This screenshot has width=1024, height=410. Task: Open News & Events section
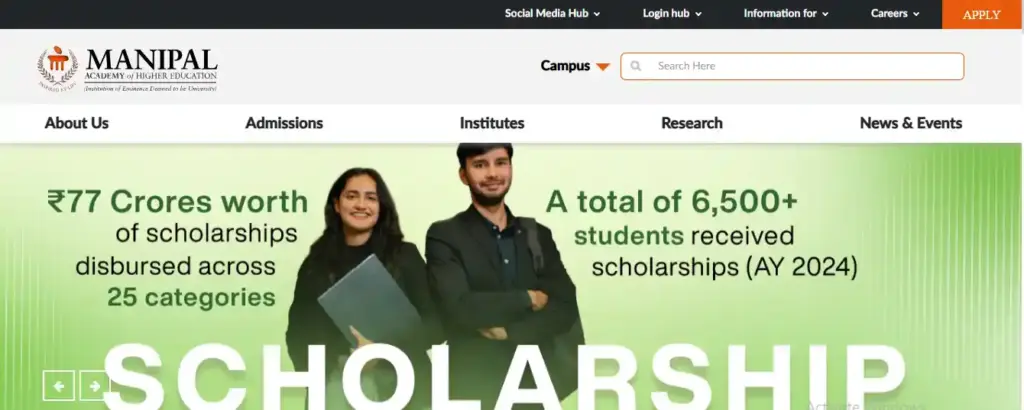911,123
